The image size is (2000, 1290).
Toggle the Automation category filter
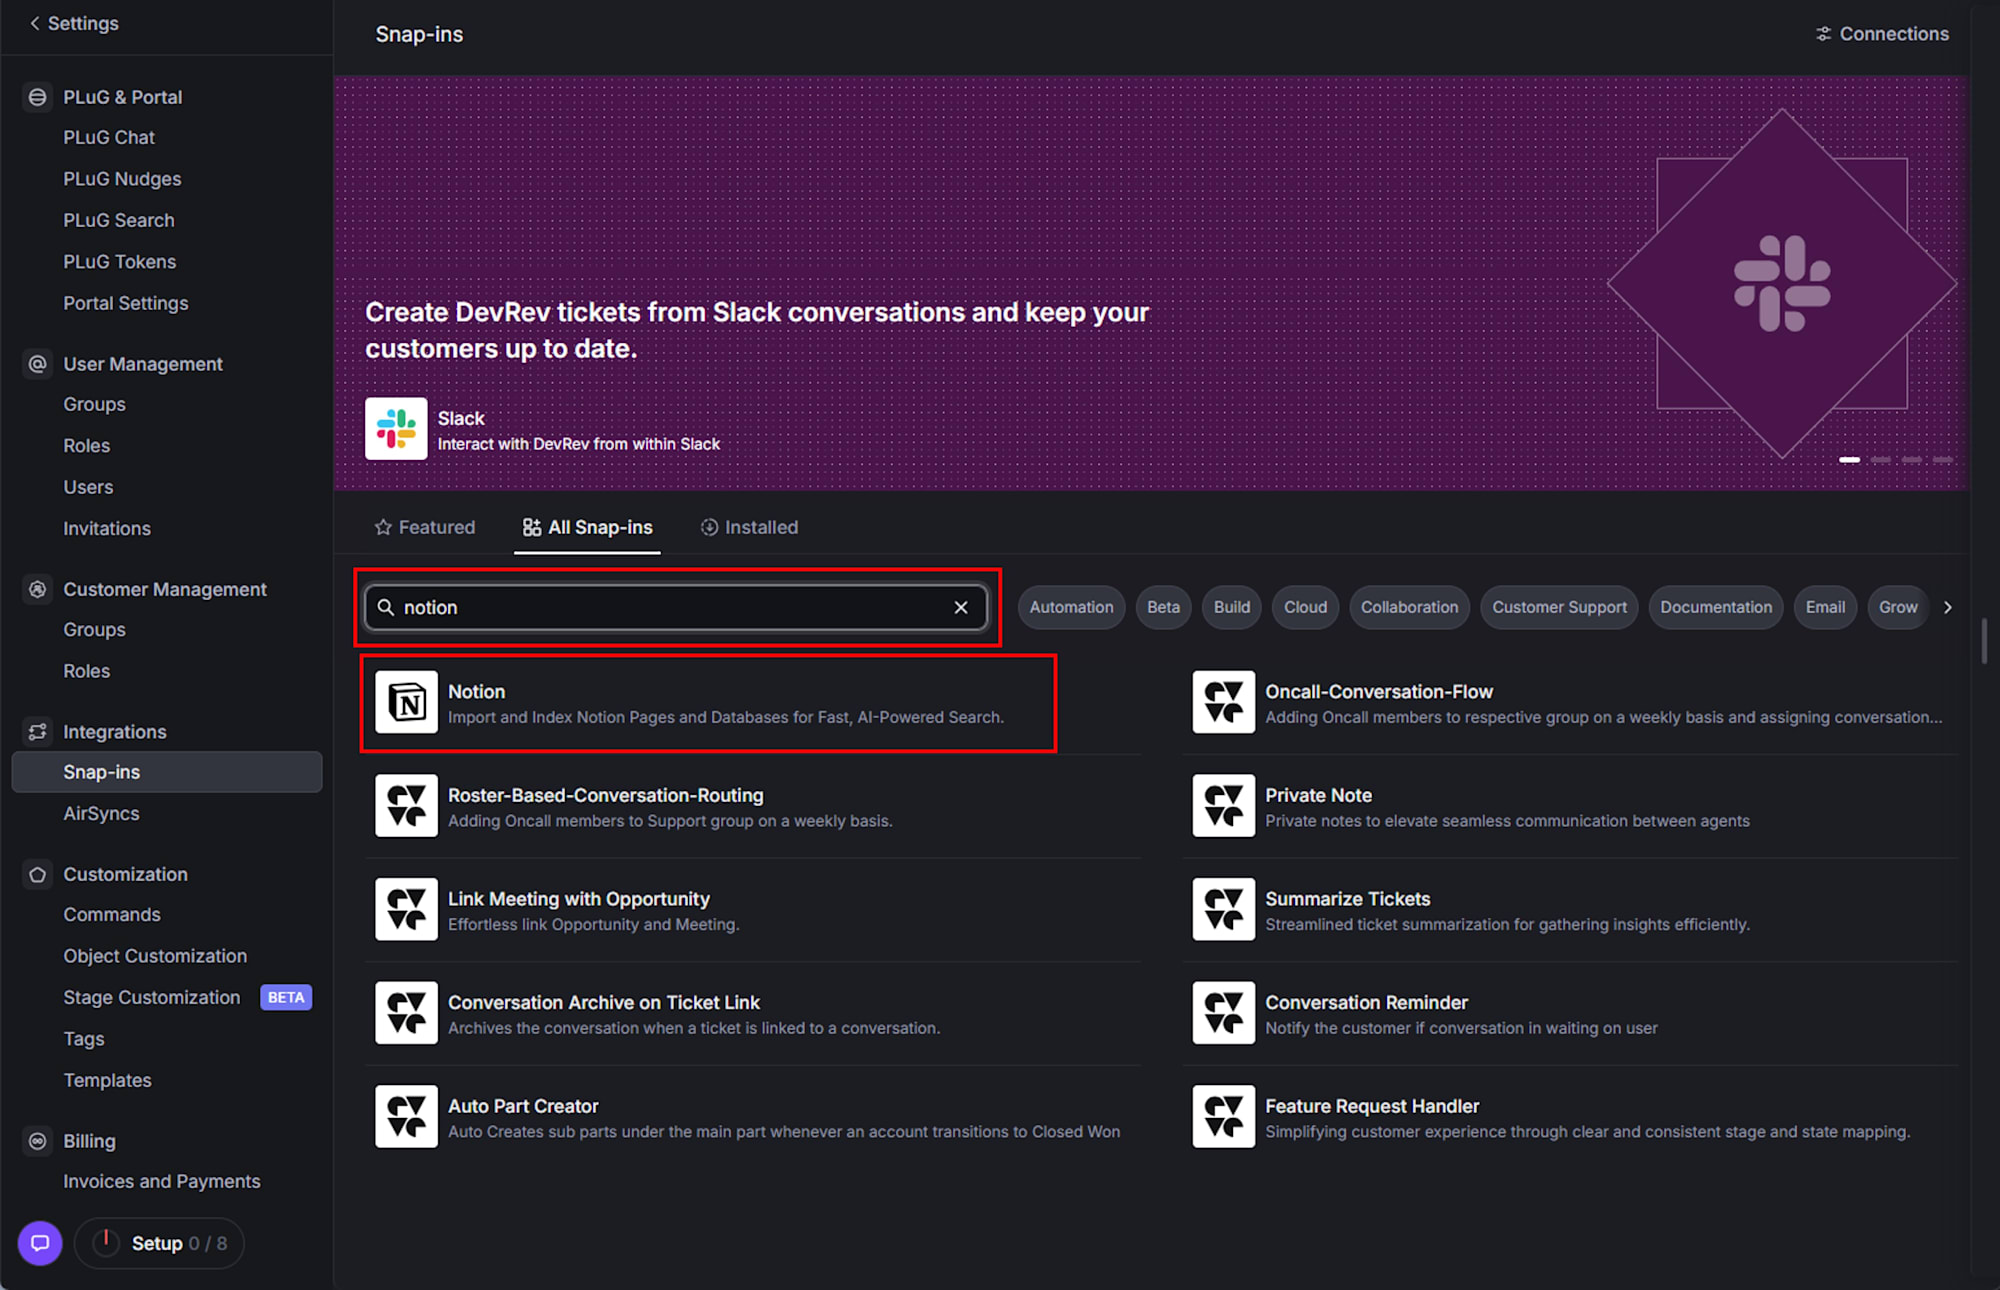[1071, 607]
